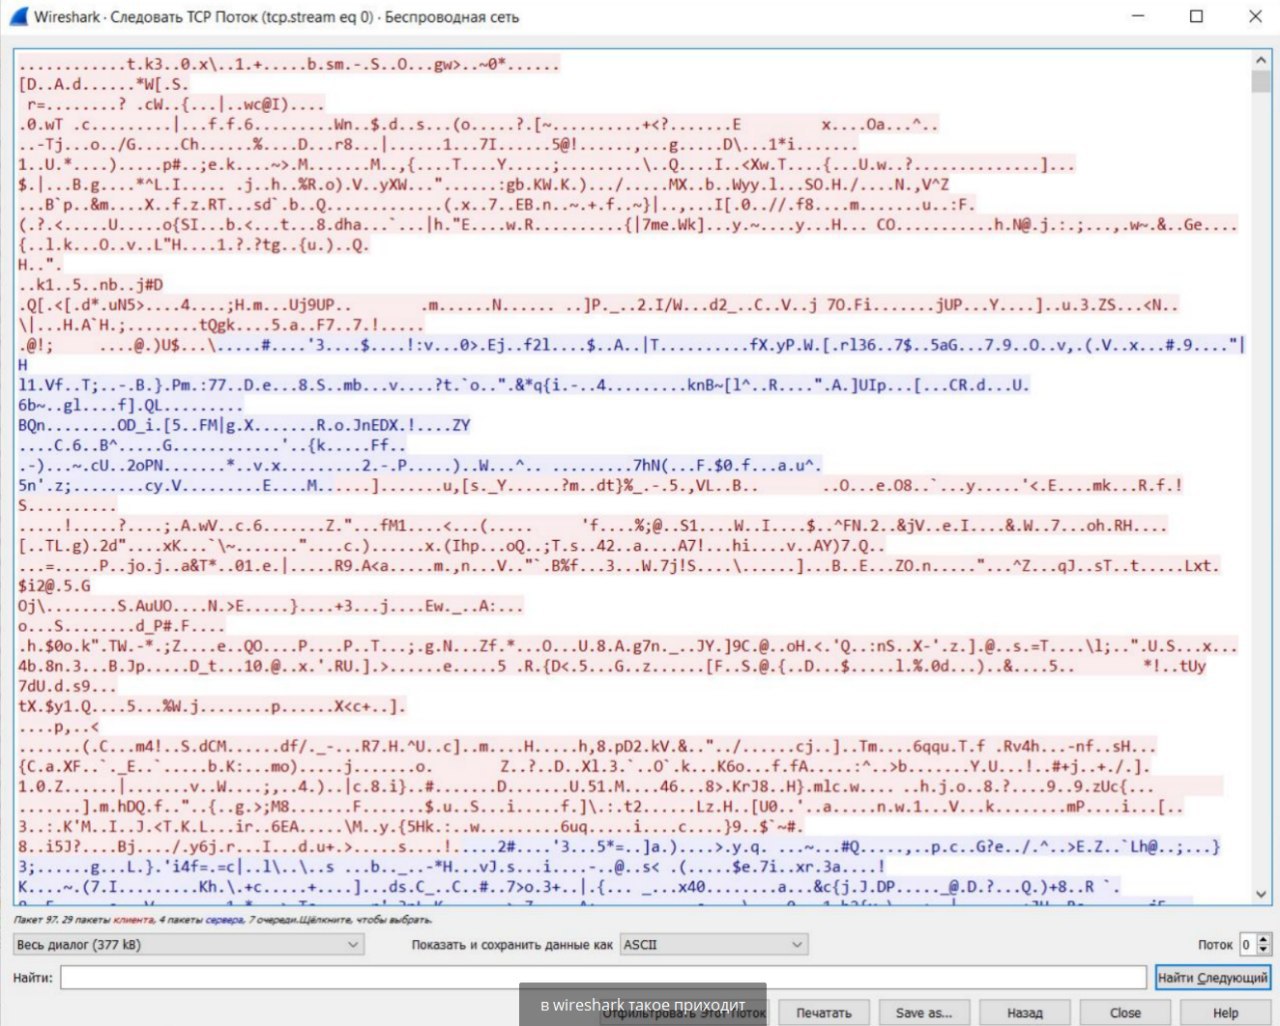Minimize the Wireshark stream window

point(1138,16)
